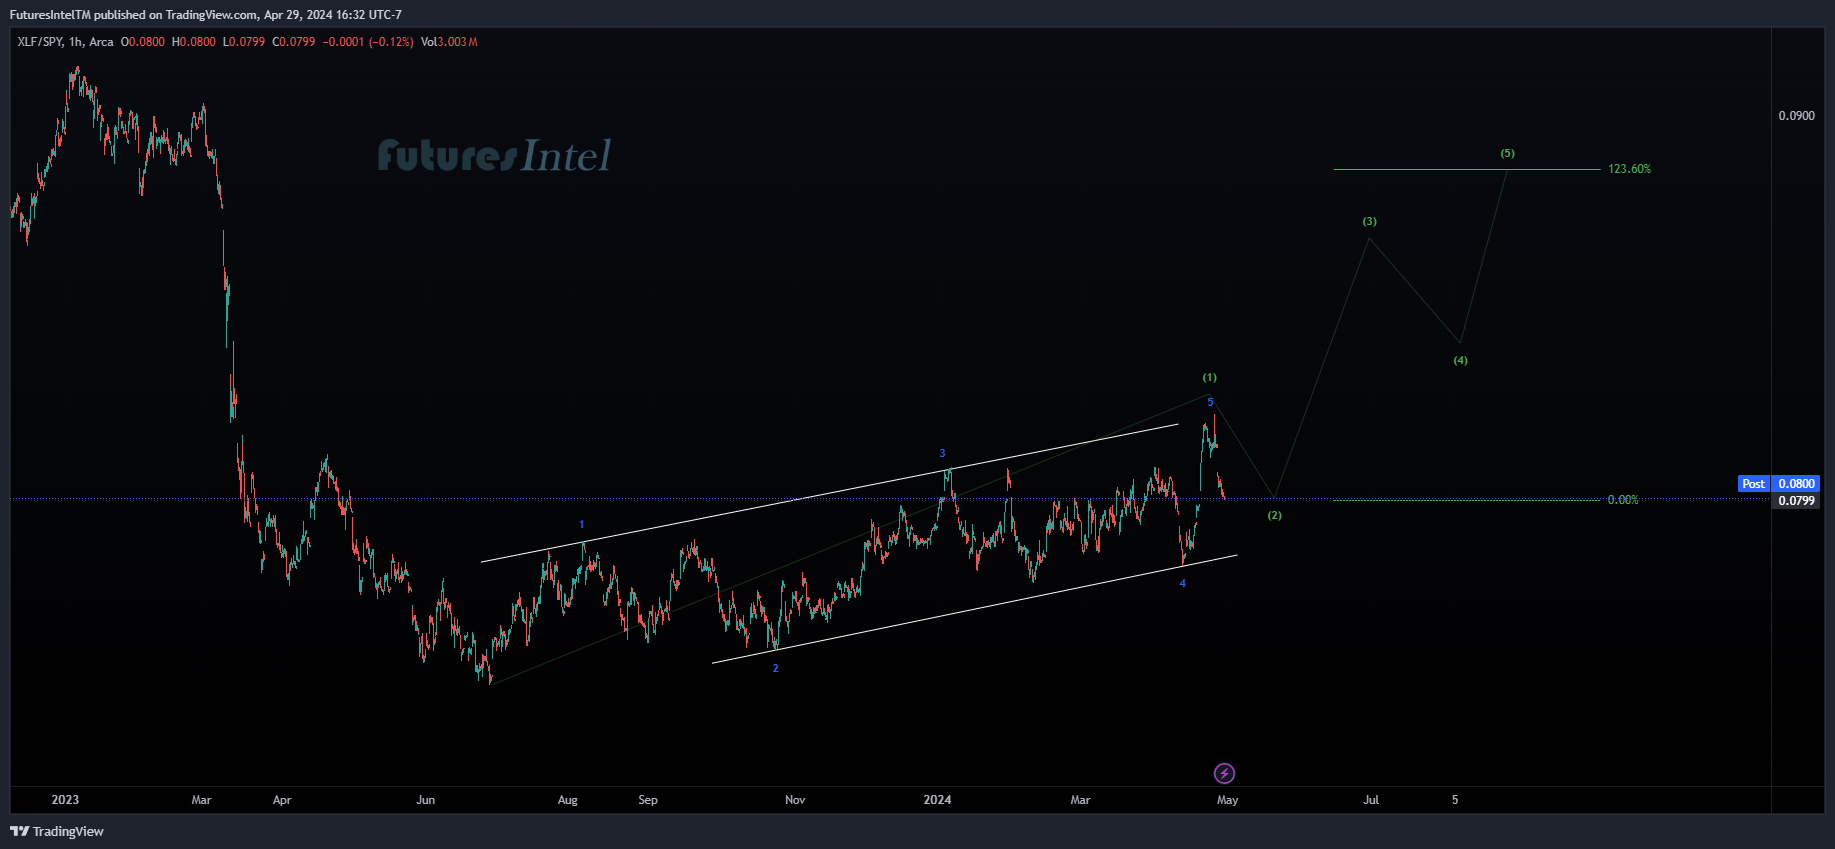
Task: Click the May time axis label
Action: pos(1228,800)
